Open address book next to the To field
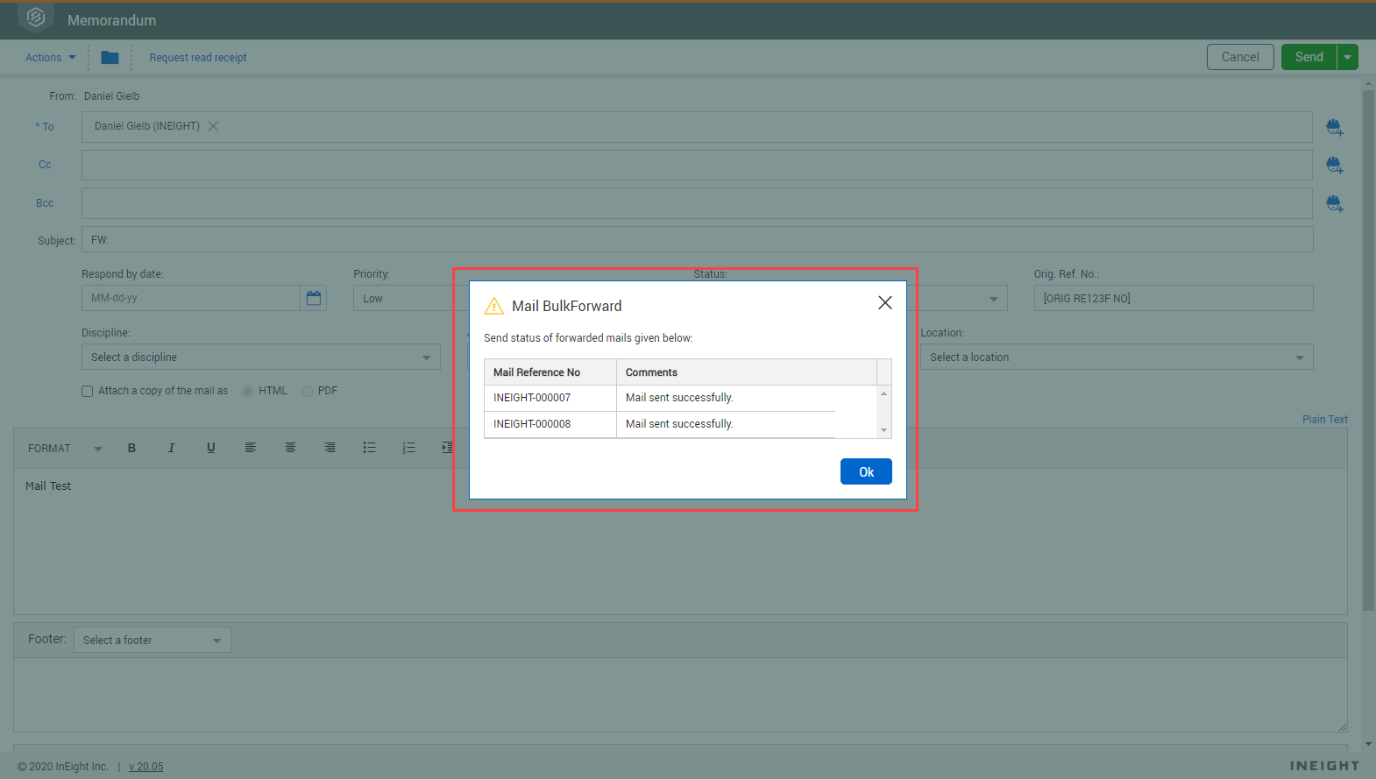The width and height of the screenshot is (1376, 779). (1334, 127)
